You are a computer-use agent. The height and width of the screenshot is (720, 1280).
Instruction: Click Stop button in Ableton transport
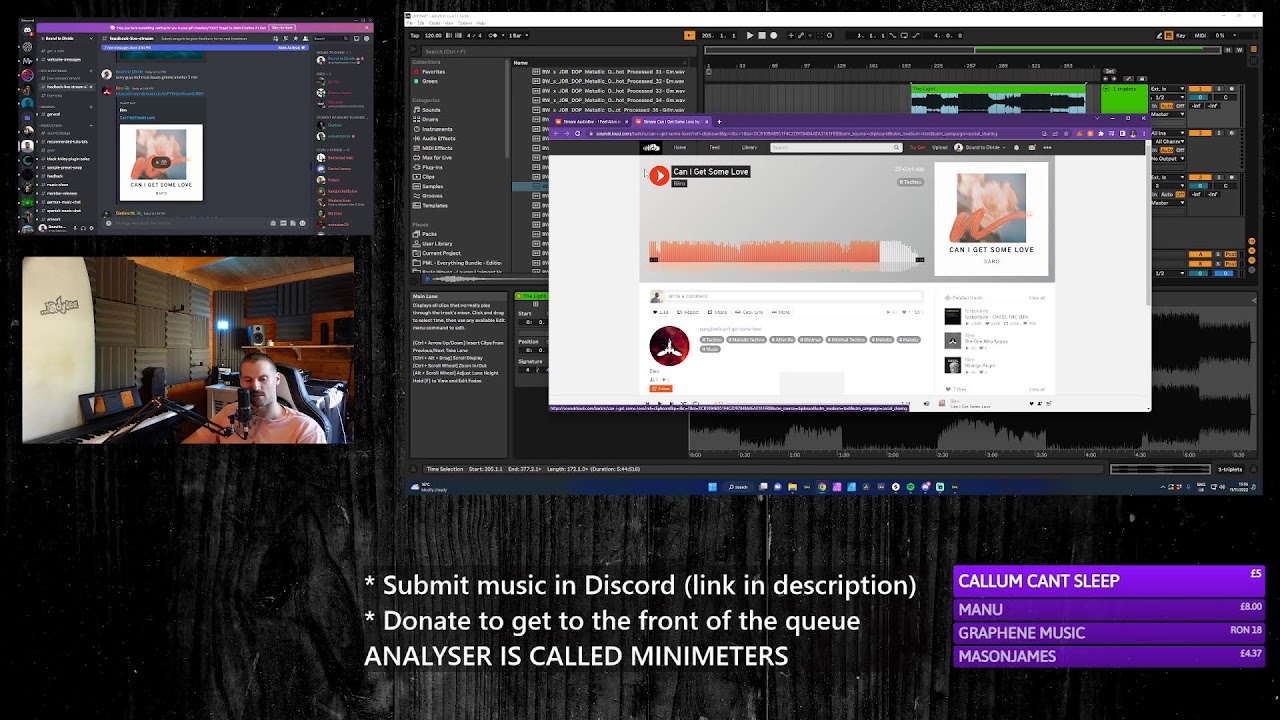[762, 35]
